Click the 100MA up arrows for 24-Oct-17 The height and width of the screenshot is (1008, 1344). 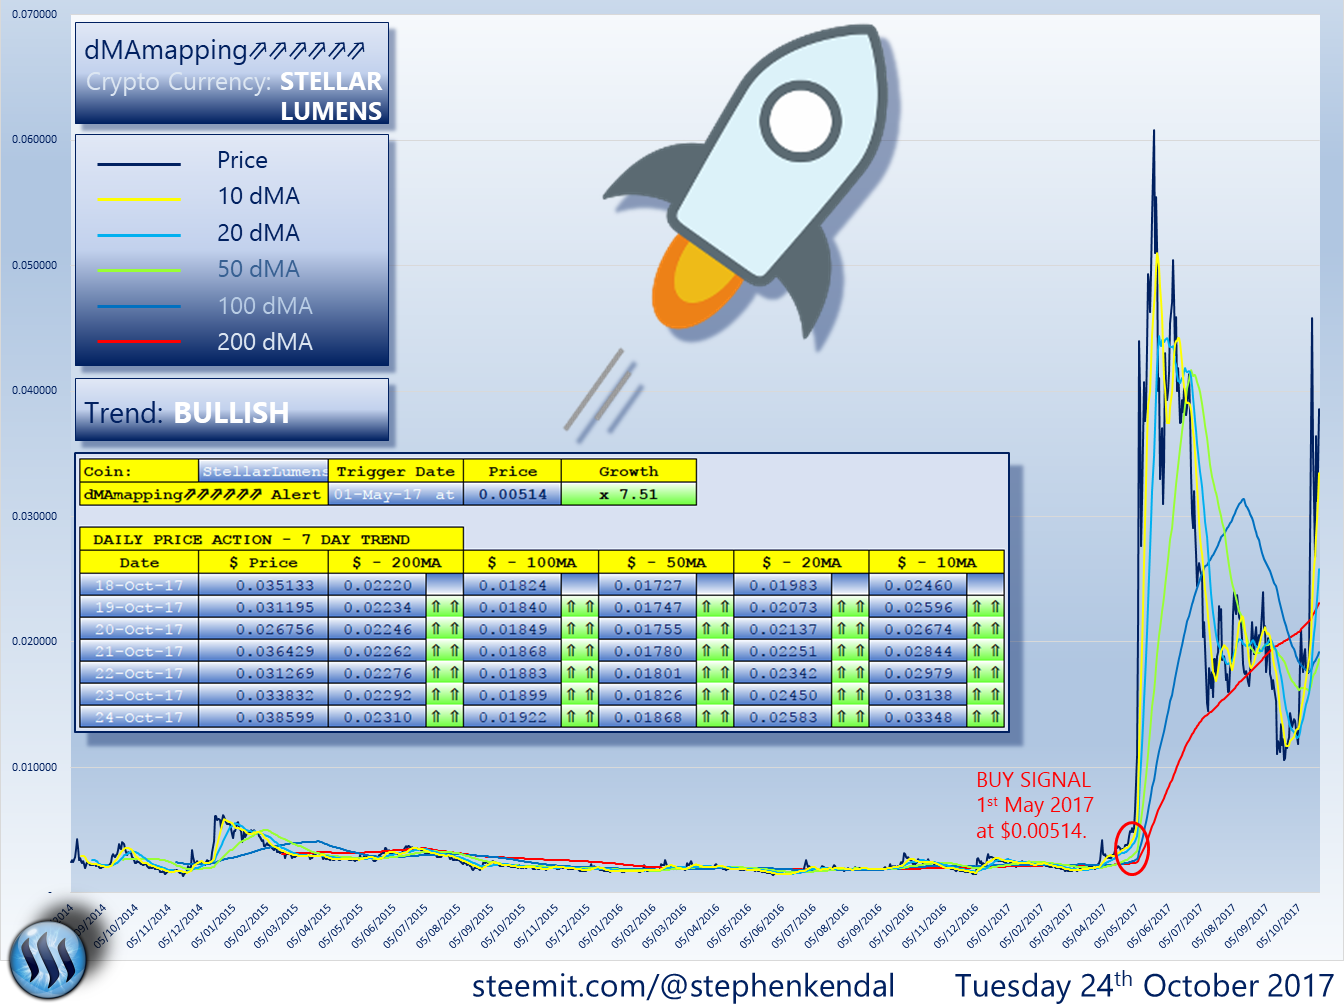pos(579,717)
